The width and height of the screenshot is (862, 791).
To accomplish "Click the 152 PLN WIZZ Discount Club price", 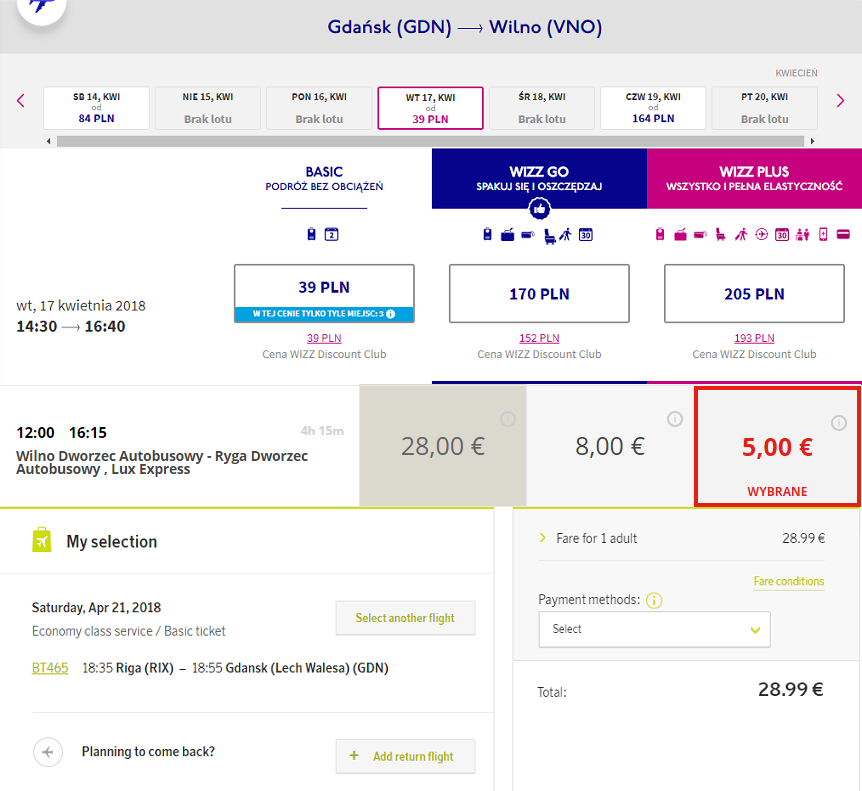I will (x=539, y=338).
